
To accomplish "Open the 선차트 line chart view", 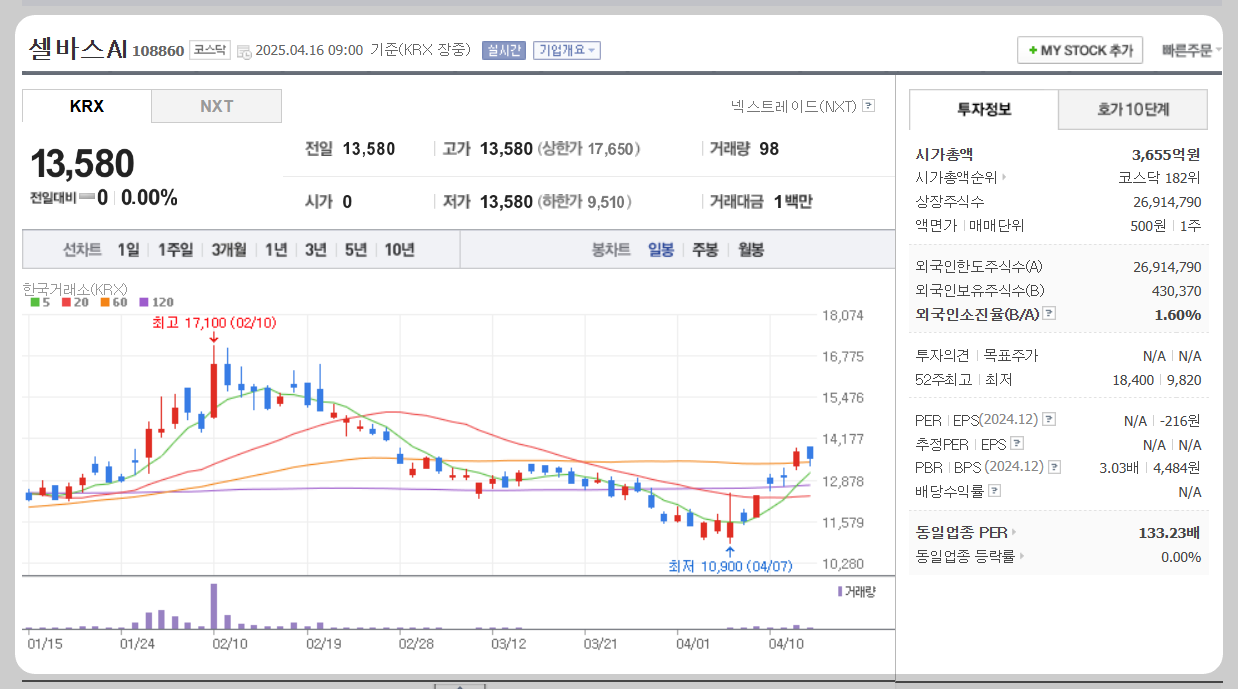I will [x=81, y=250].
